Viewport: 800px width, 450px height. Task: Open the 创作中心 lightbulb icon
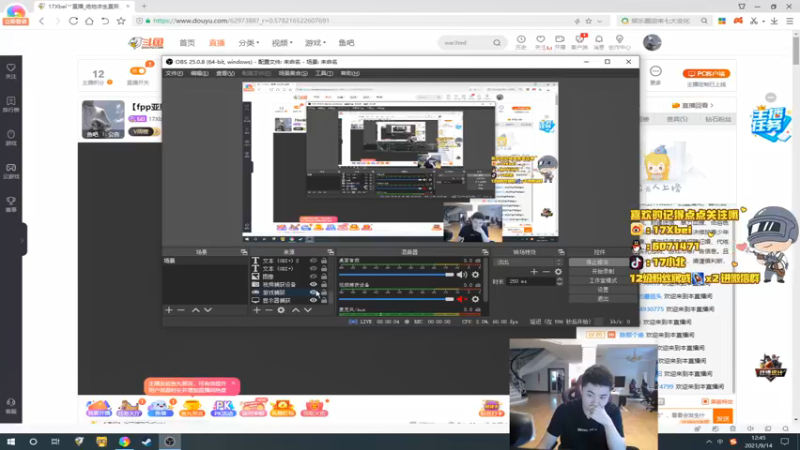tap(619, 42)
